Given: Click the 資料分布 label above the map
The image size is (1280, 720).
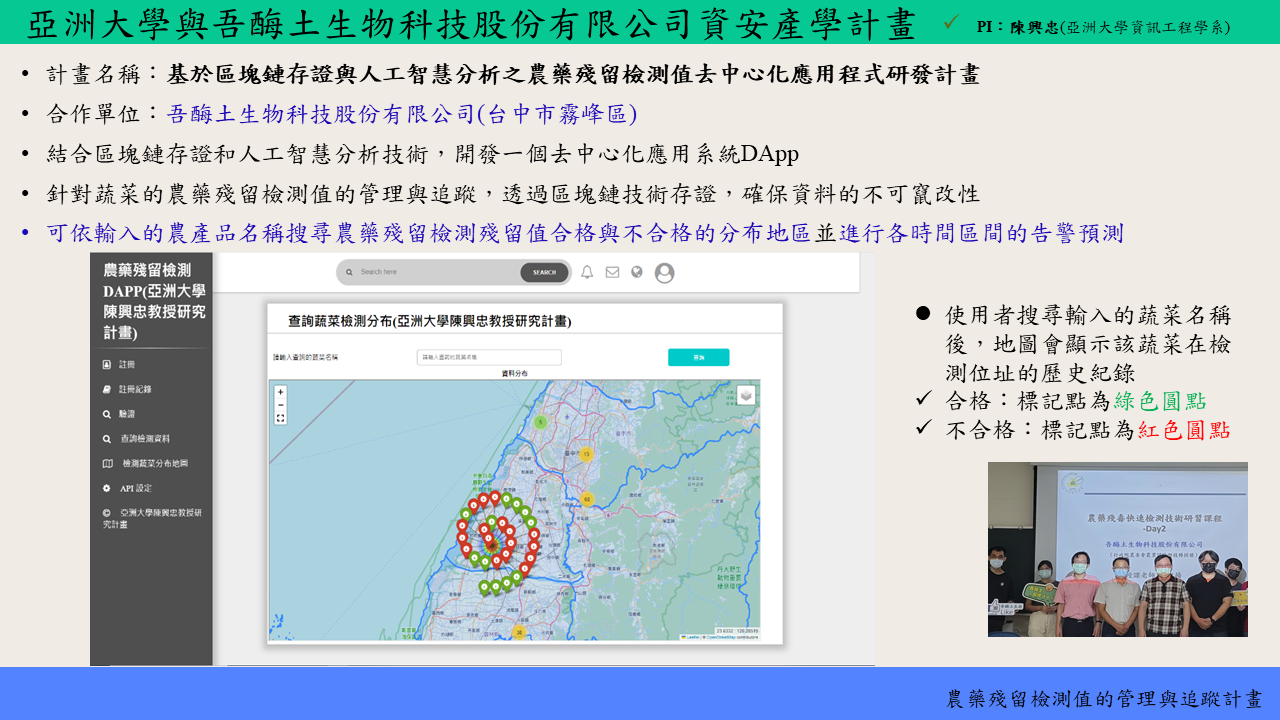Looking at the screenshot, I should point(514,373).
